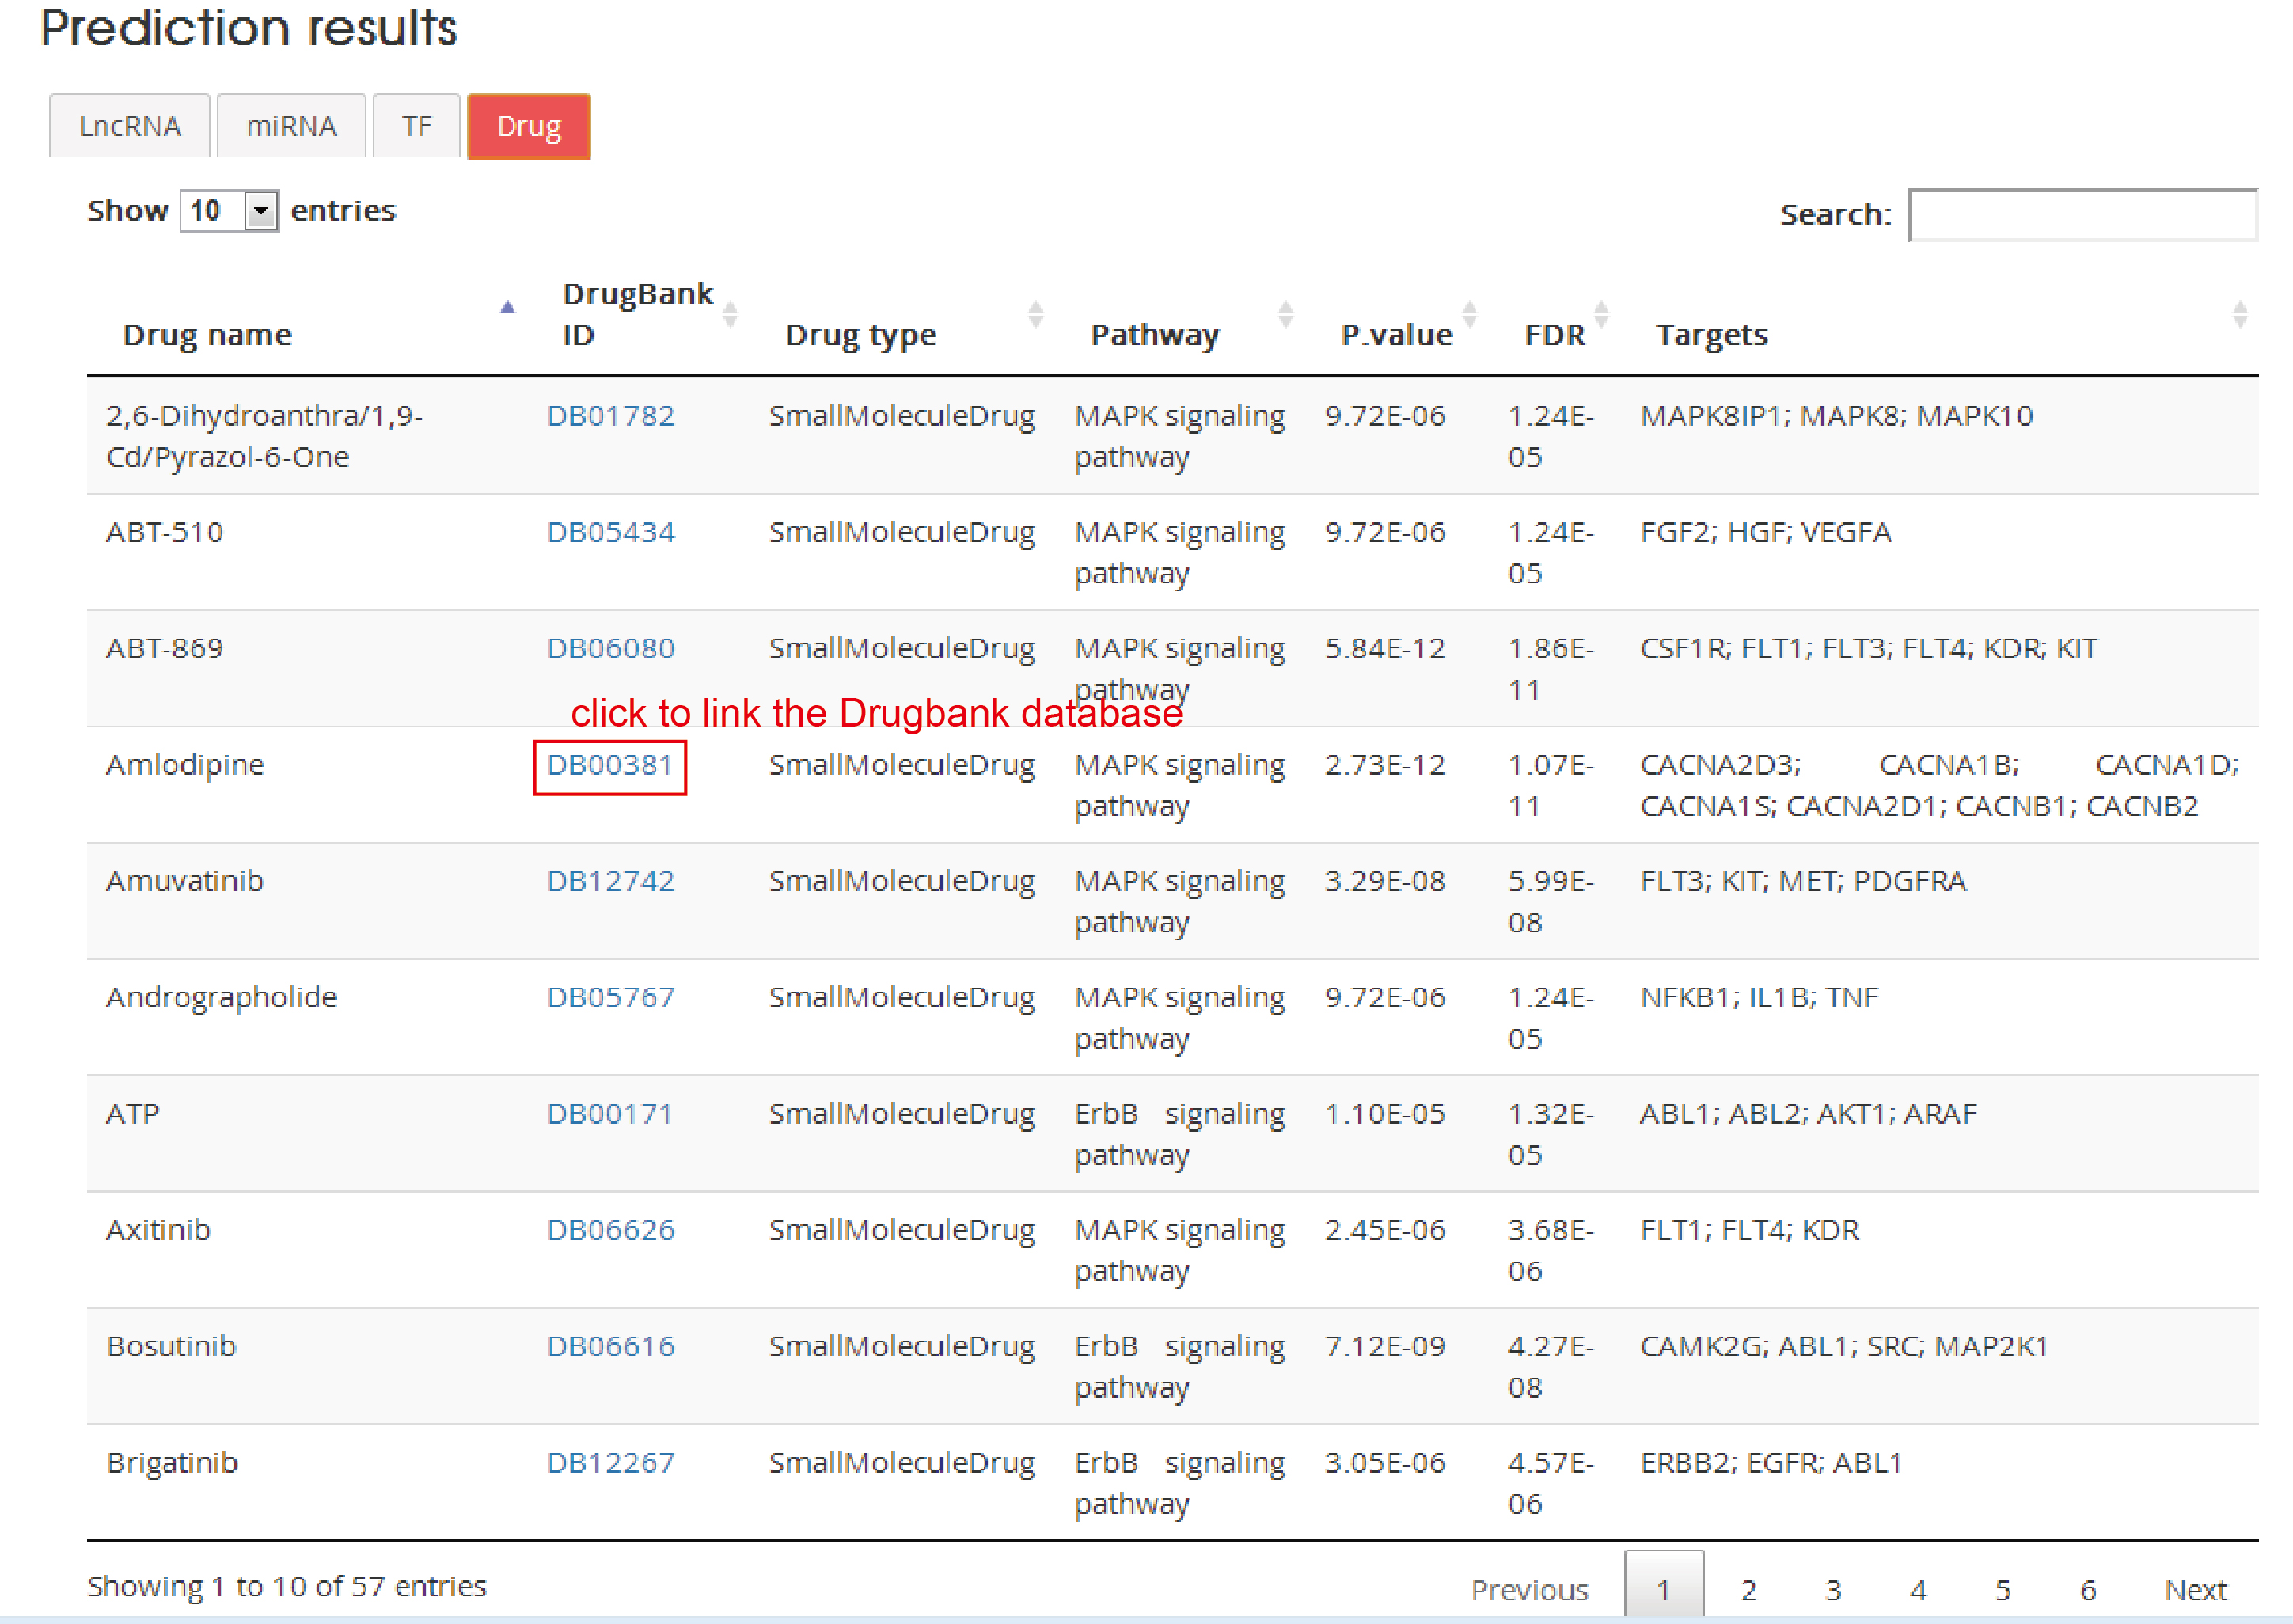The image size is (2293, 1624).
Task: Open DrugBank link DB06616 for Bosutinib
Action: (x=610, y=1347)
